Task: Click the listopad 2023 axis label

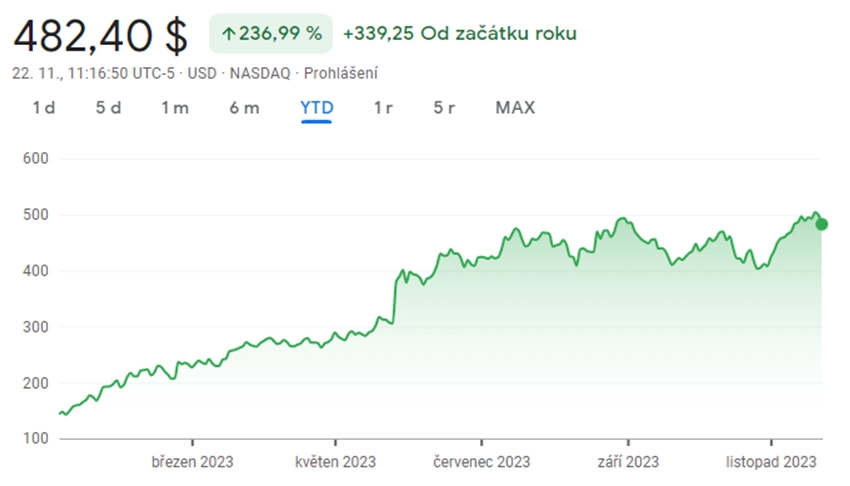Action: pyautogui.click(x=771, y=462)
